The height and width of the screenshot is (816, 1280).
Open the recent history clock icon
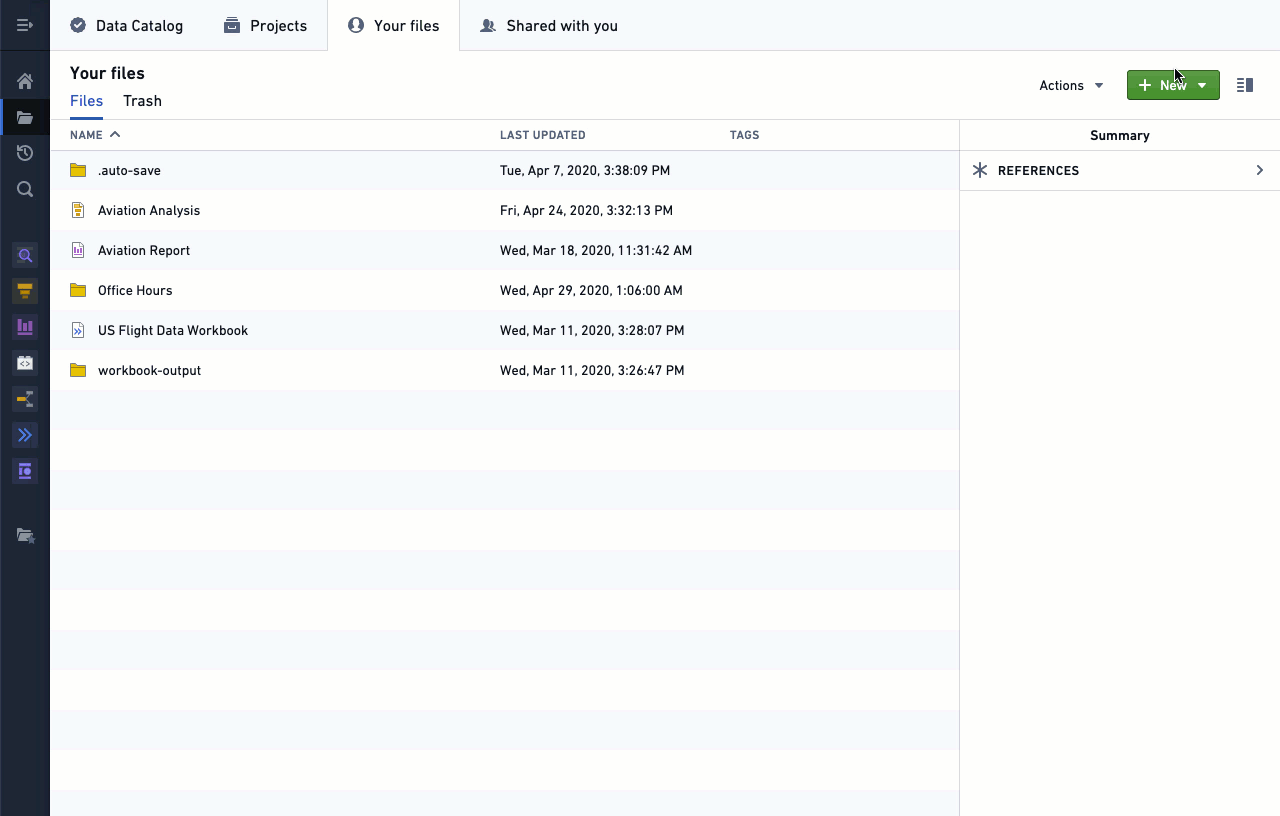tap(25, 153)
